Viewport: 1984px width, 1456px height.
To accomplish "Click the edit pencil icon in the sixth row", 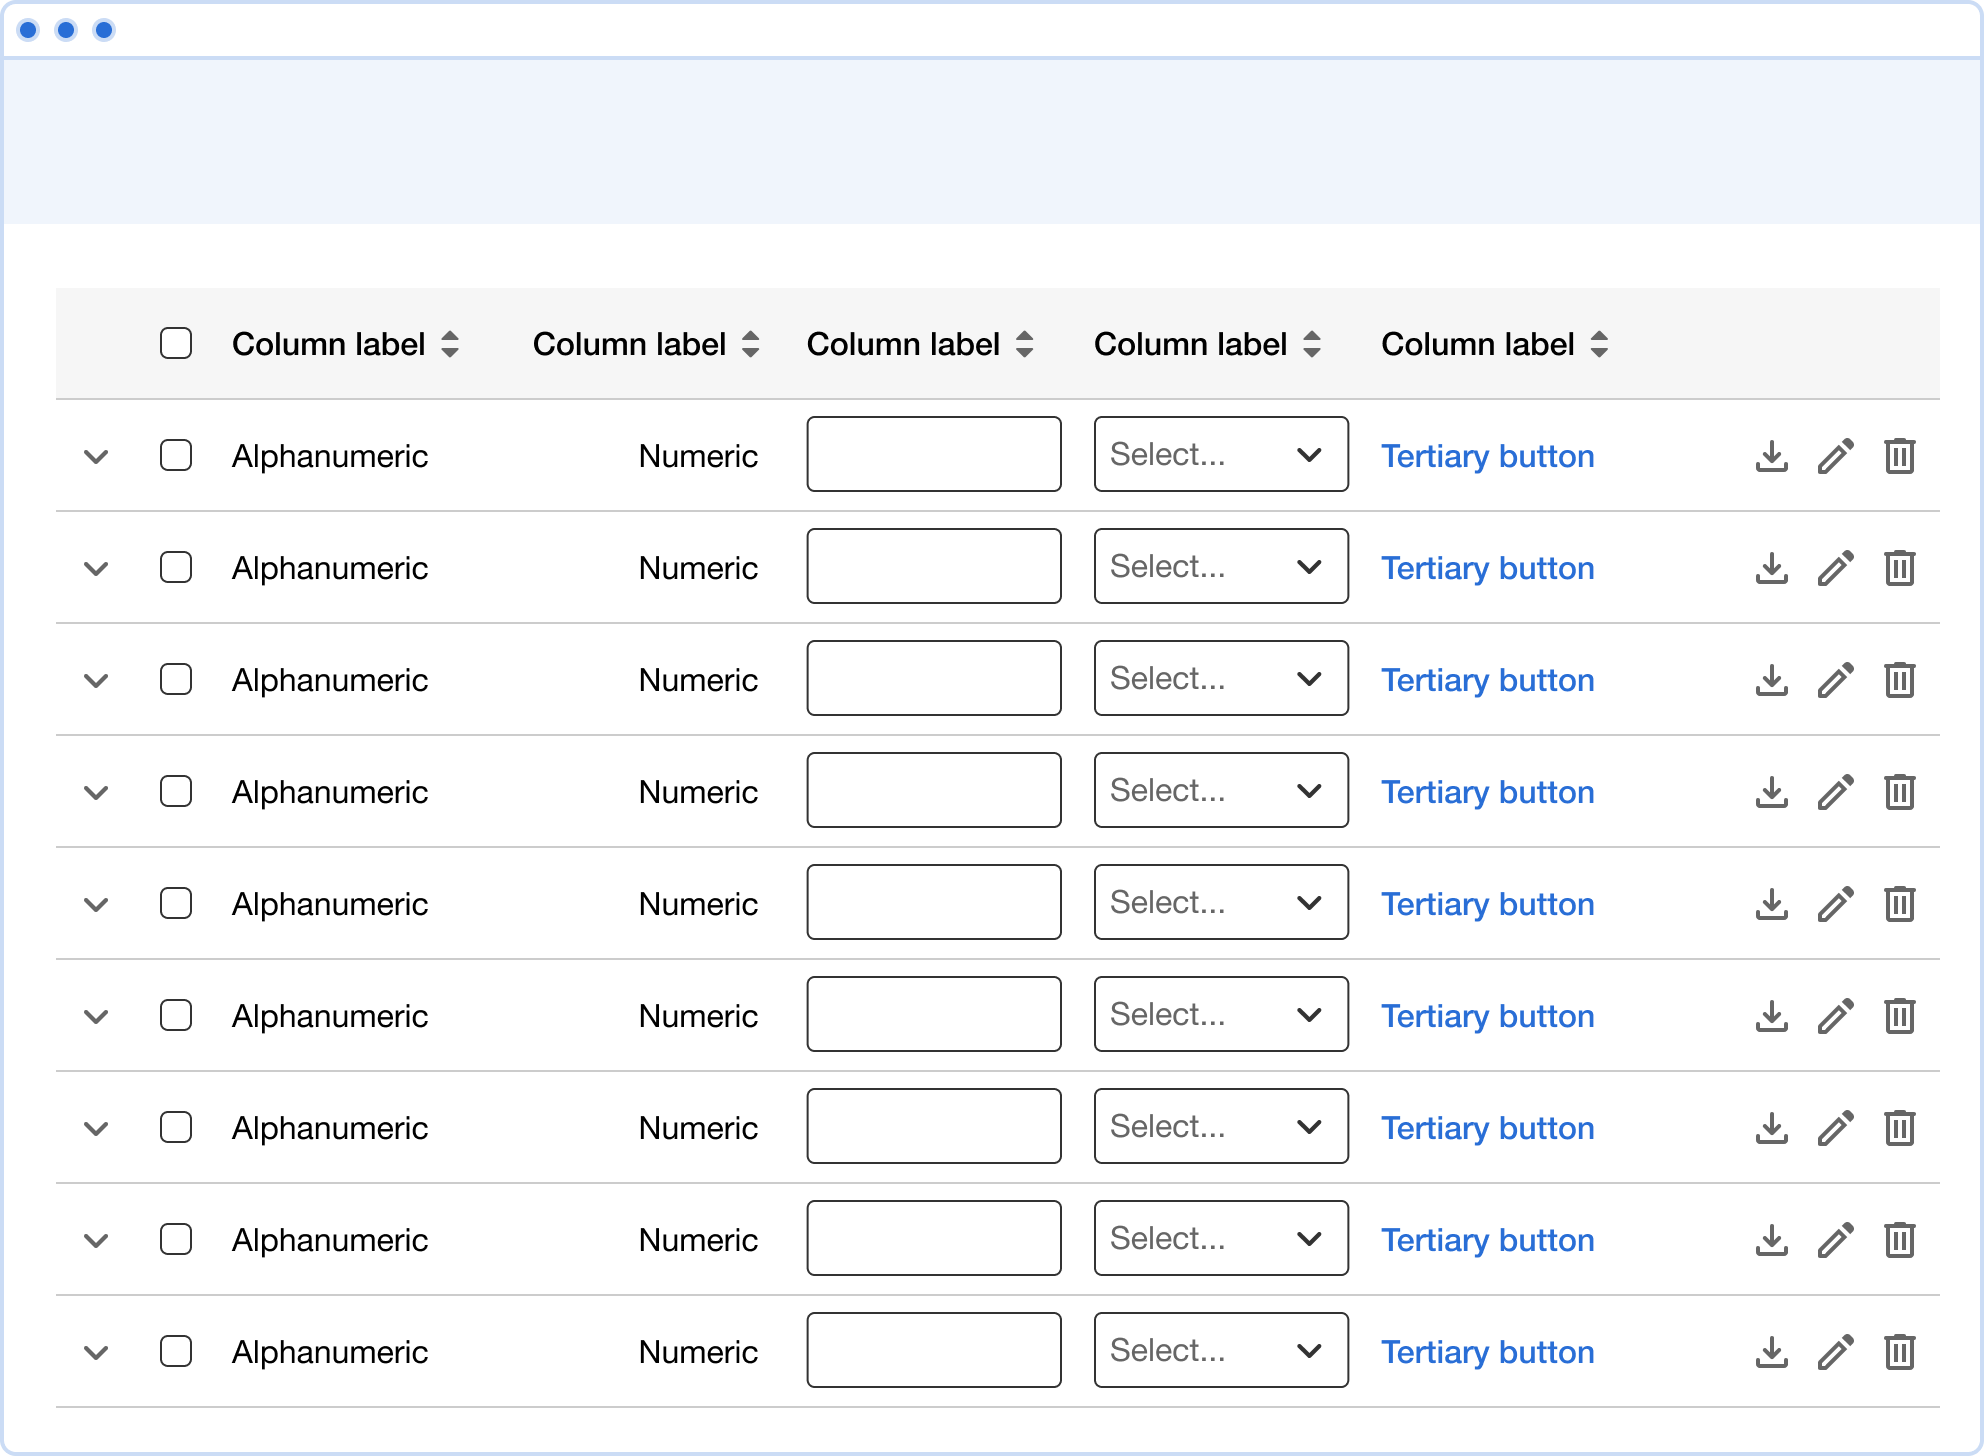I will click(1836, 1016).
